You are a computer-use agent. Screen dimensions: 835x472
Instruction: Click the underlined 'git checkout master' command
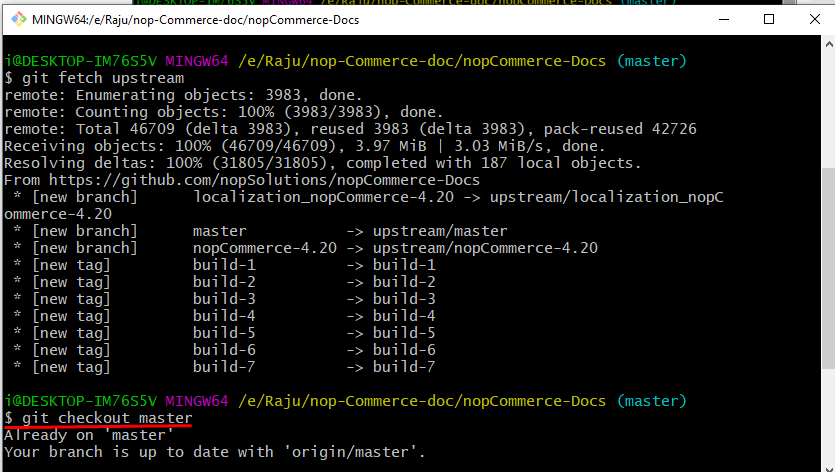(x=99, y=418)
